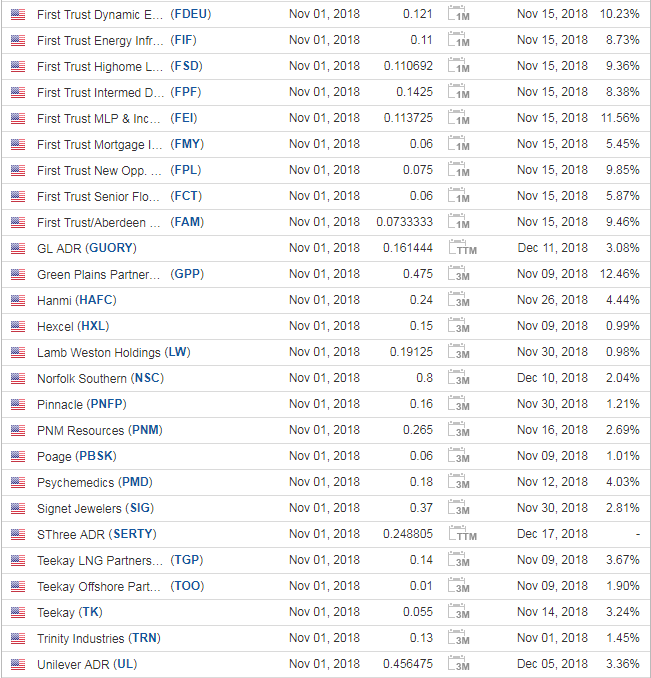Screen dimensions: 651x678
Task: Click the TTM calendar icon for SThree ADR
Action: 463,534
